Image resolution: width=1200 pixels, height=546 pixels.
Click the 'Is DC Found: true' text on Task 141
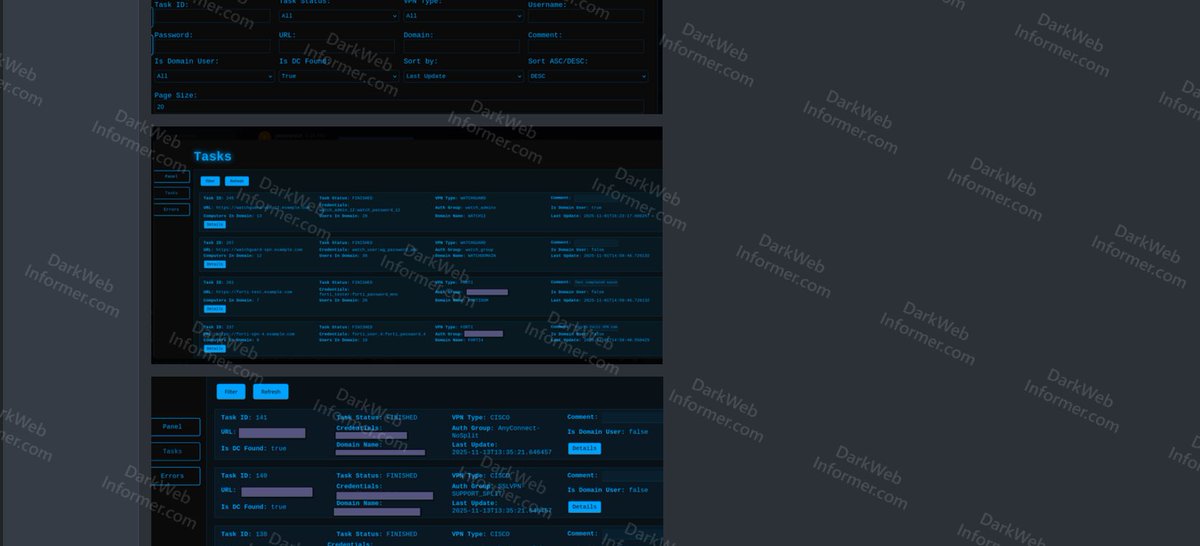coord(254,448)
